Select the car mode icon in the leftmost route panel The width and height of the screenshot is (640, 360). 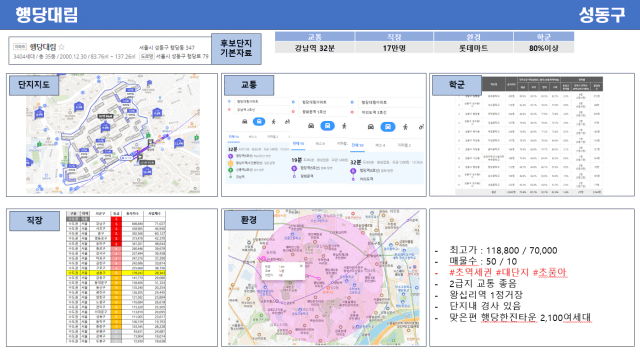(245, 122)
